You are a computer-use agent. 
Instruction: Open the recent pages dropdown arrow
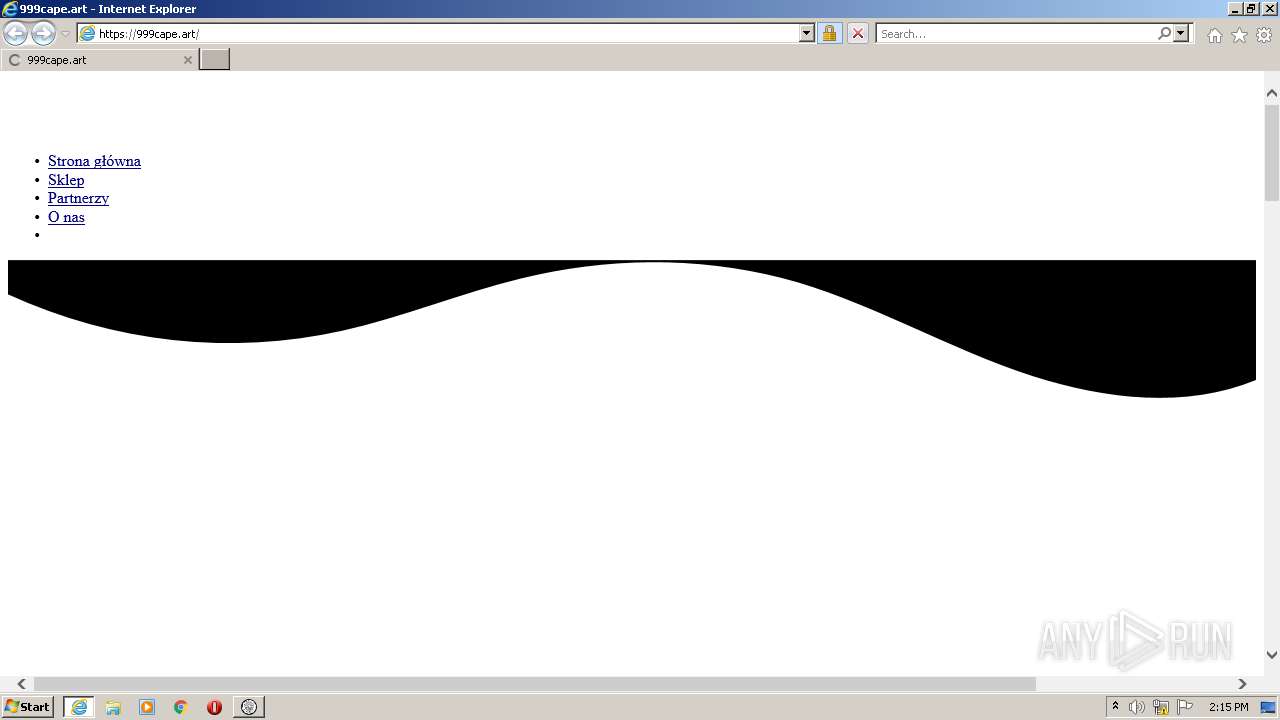pos(65,34)
